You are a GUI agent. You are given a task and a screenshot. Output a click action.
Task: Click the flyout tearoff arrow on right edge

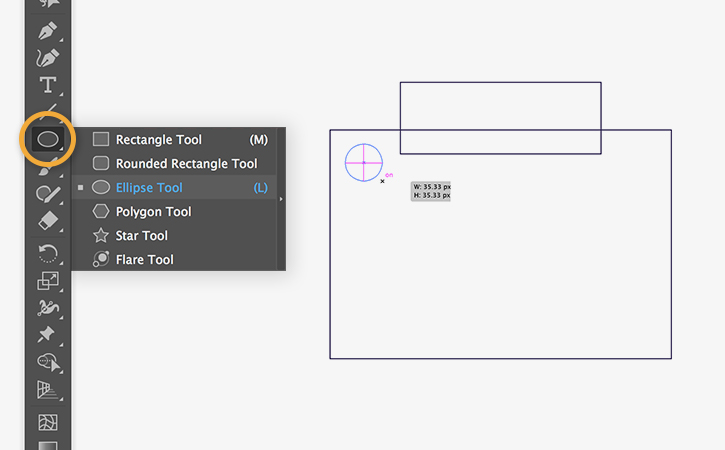(x=281, y=199)
